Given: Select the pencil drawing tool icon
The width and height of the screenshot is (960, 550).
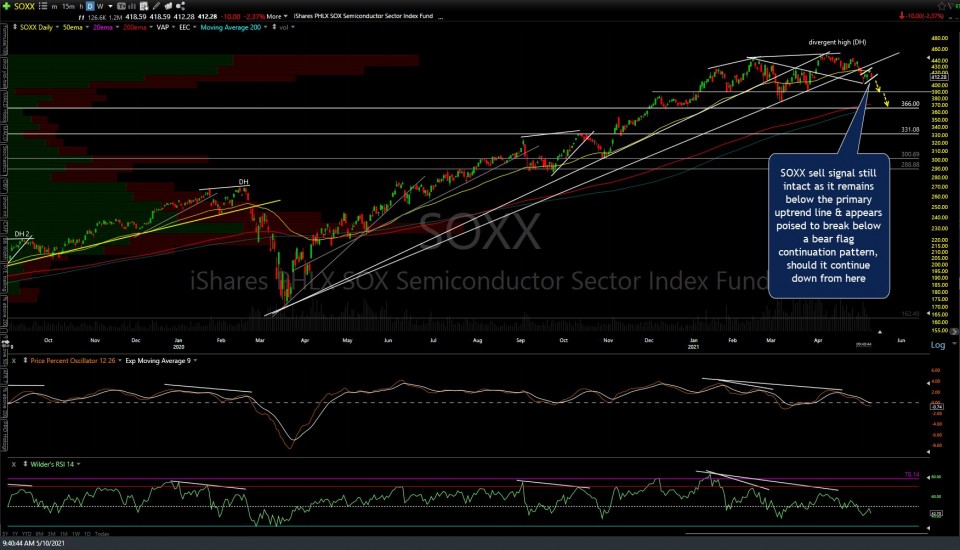Looking at the screenshot, I should [x=156, y=6].
